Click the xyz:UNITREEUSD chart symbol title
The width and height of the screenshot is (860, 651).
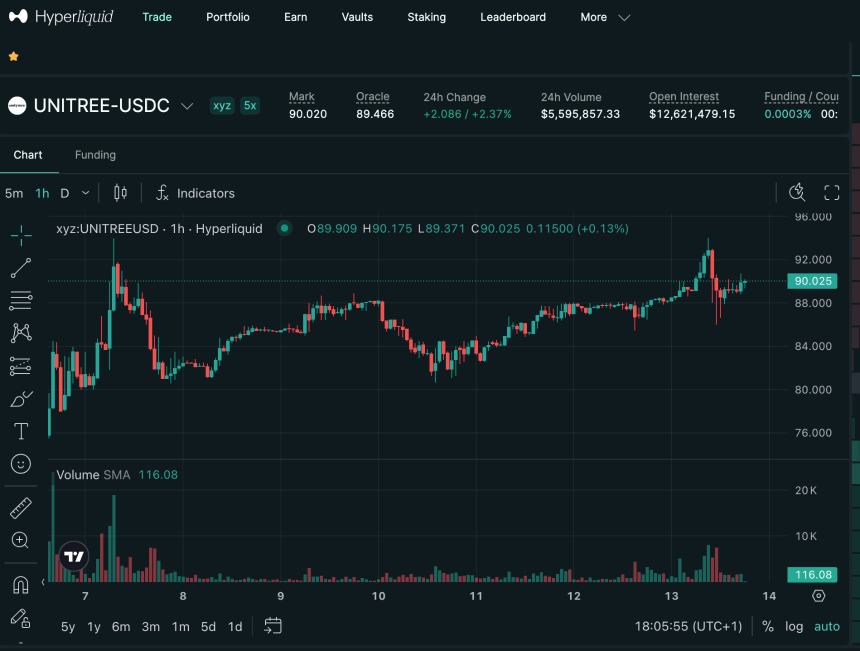click(159, 229)
